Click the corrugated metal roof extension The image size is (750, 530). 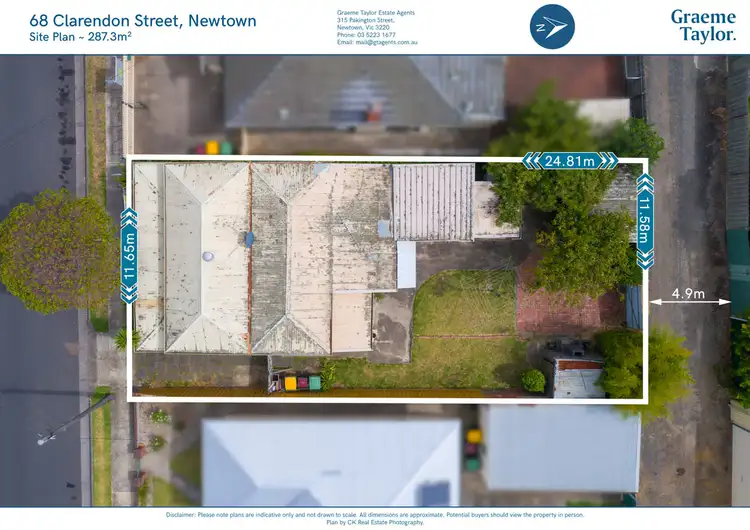click(x=432, y=201)
